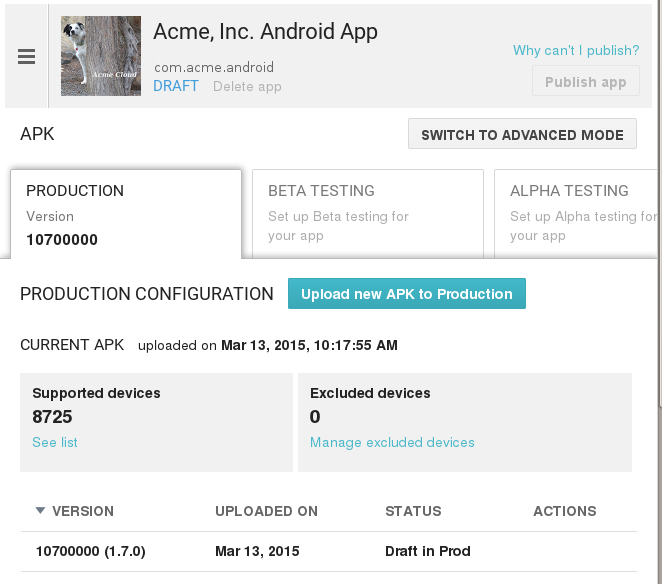The height and width of the screenshot is (584, 662).
Task: Click the Delete app link
Action: tap(247, 87)
